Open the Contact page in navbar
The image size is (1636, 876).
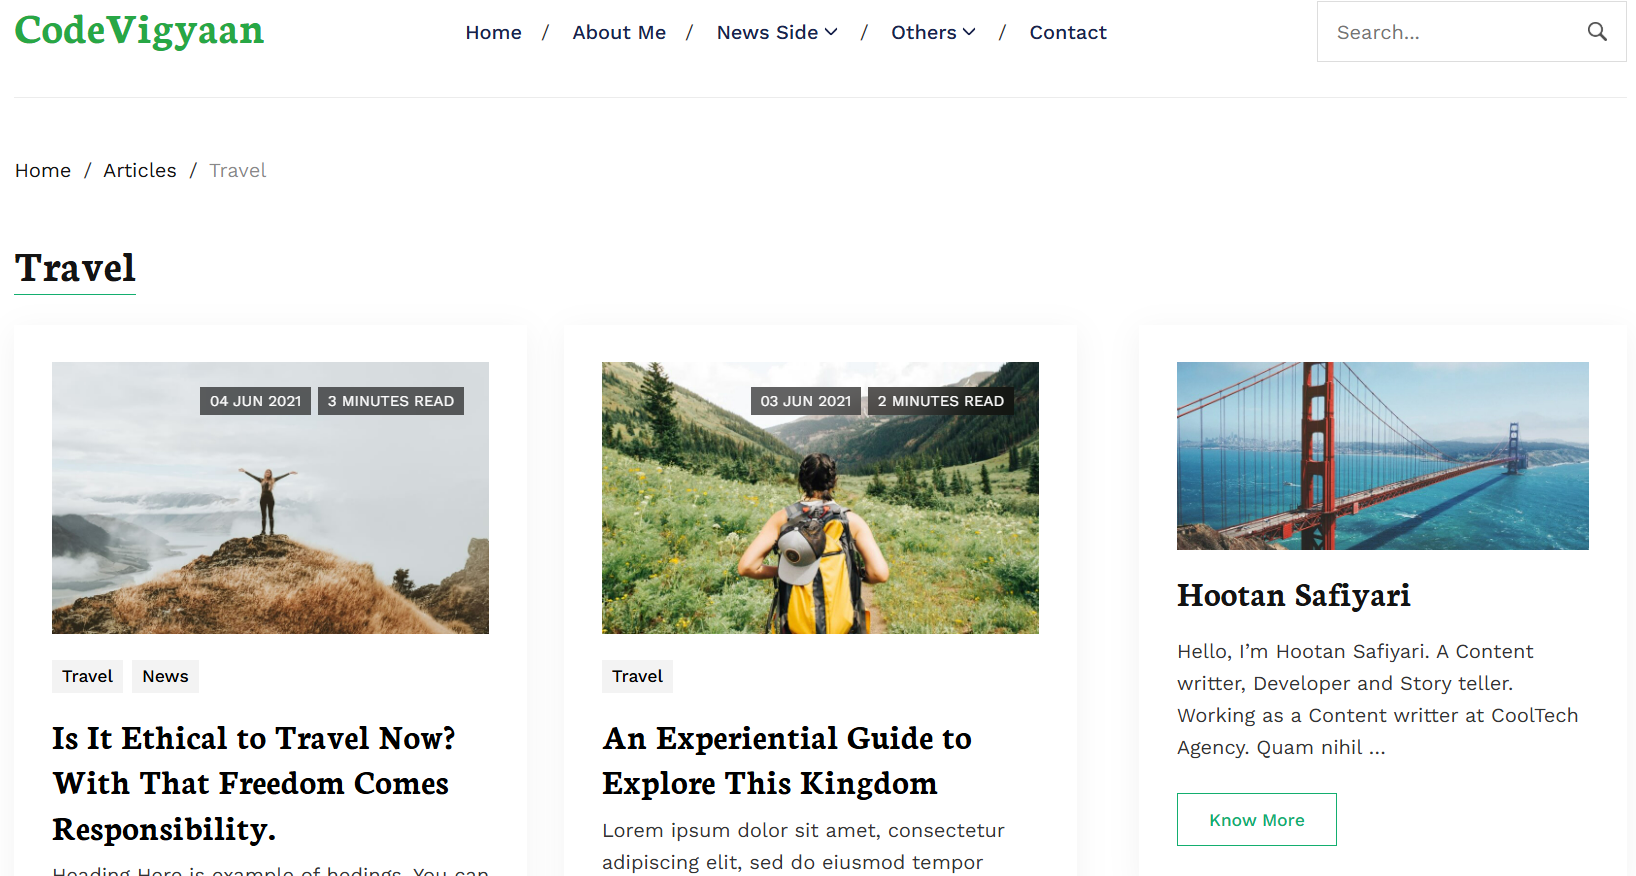pyautogui.click(x=1067, y=33)
